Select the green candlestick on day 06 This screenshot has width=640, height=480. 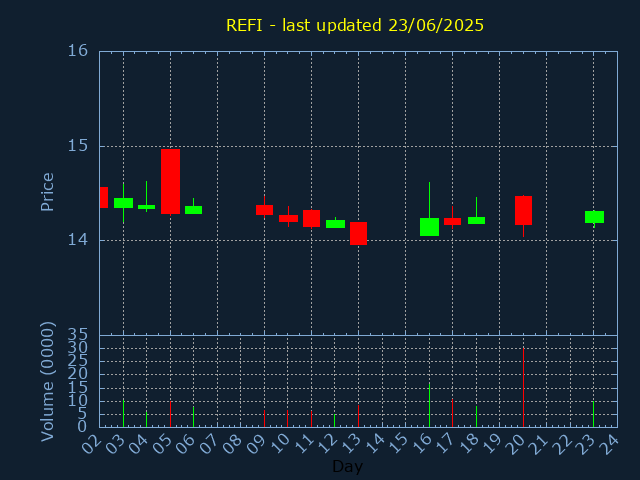pyautogui.click(x=193, y=210)
